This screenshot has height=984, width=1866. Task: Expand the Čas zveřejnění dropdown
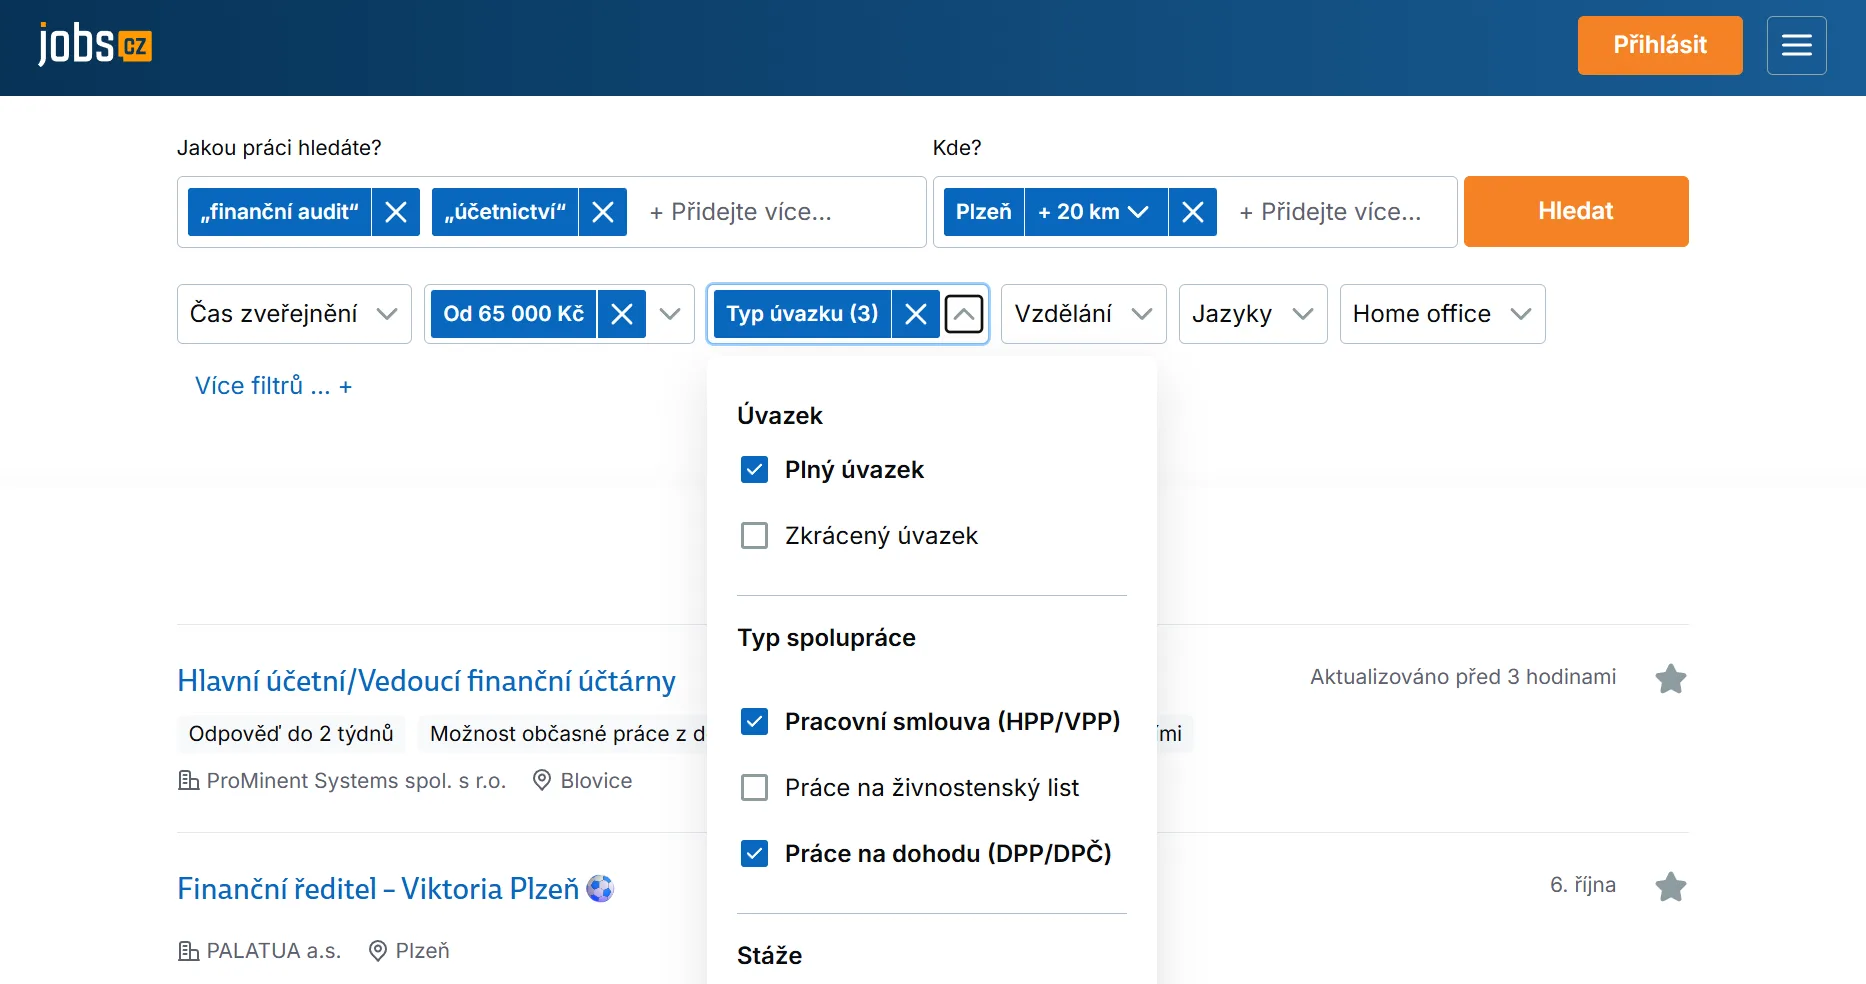294,314
